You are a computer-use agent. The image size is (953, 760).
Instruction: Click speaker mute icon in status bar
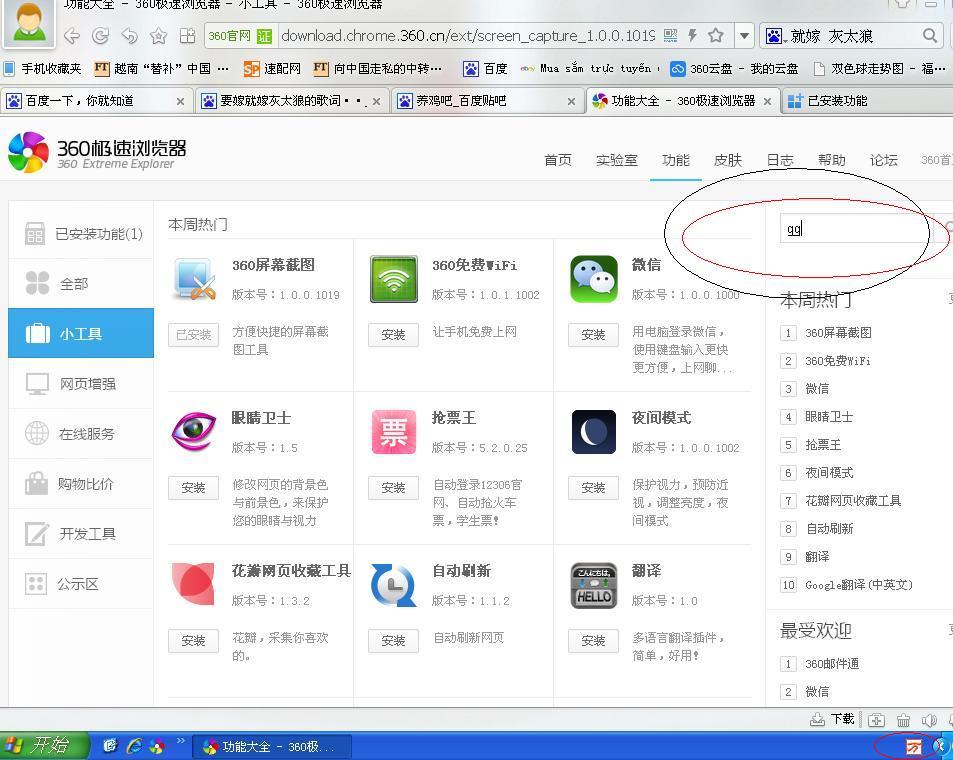[929, 720]
